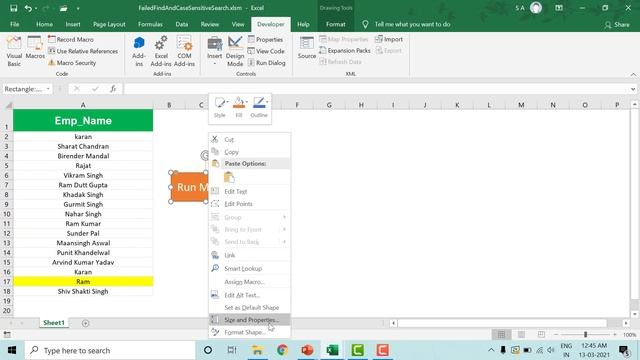Click Expansion Packs
This screenshot has width=640, height=360.
(345, 51)
